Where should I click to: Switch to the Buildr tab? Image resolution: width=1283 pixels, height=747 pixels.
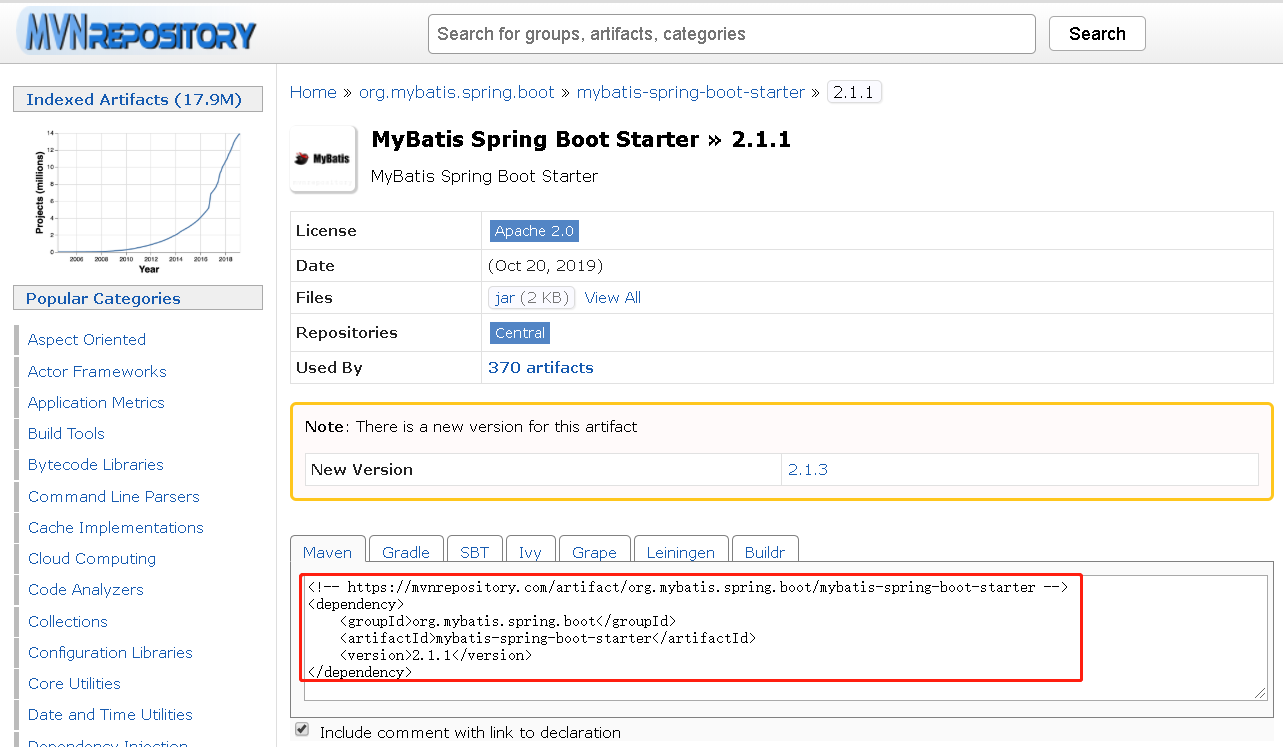tap(765, 552)
